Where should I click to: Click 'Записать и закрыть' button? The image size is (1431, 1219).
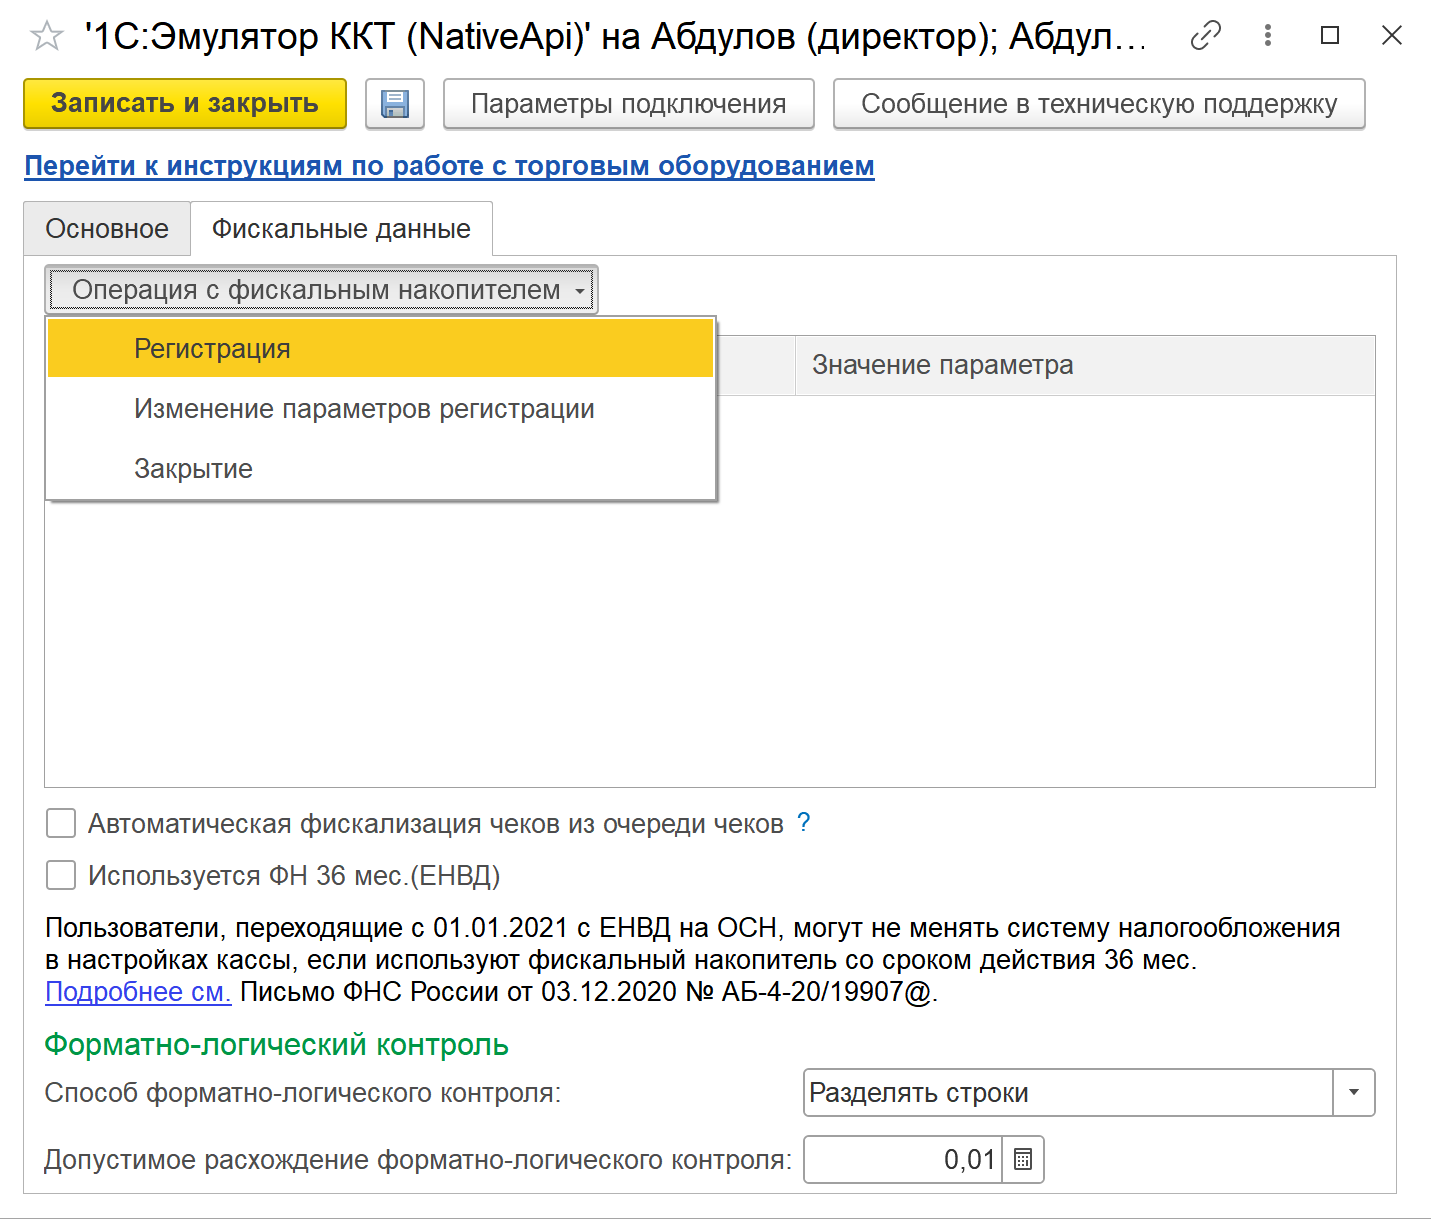click(185, 104)
